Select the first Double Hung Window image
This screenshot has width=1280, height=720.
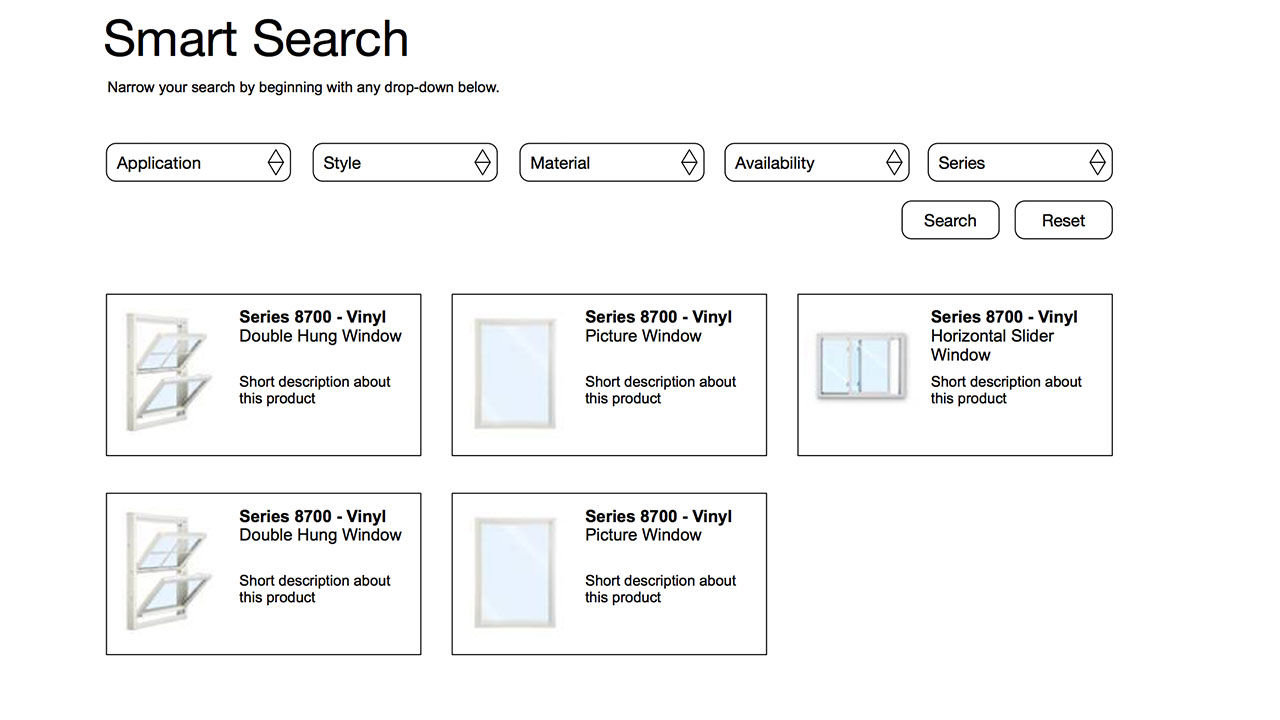[x=167, y=373]
